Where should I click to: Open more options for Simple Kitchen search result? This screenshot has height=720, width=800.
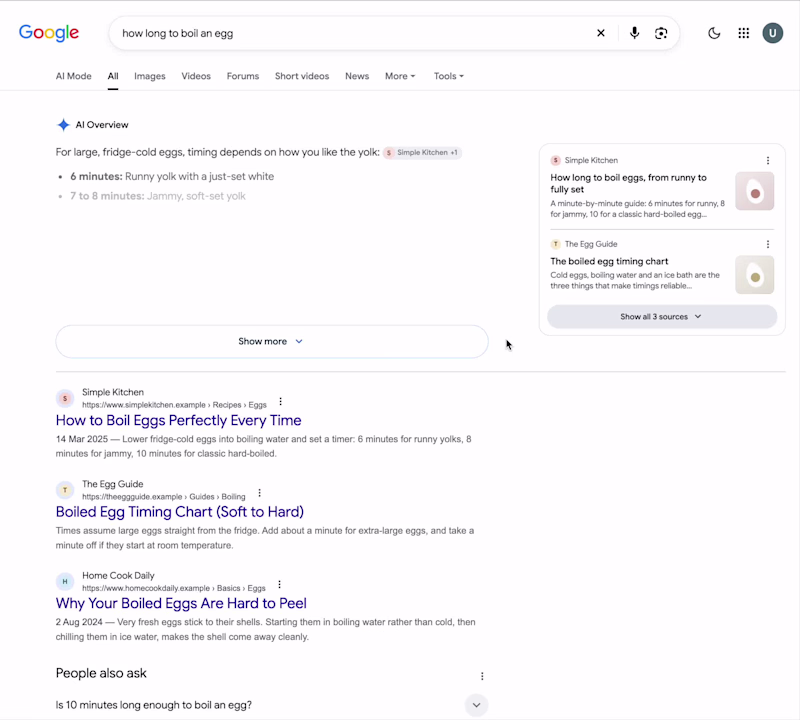coord(280,402)
